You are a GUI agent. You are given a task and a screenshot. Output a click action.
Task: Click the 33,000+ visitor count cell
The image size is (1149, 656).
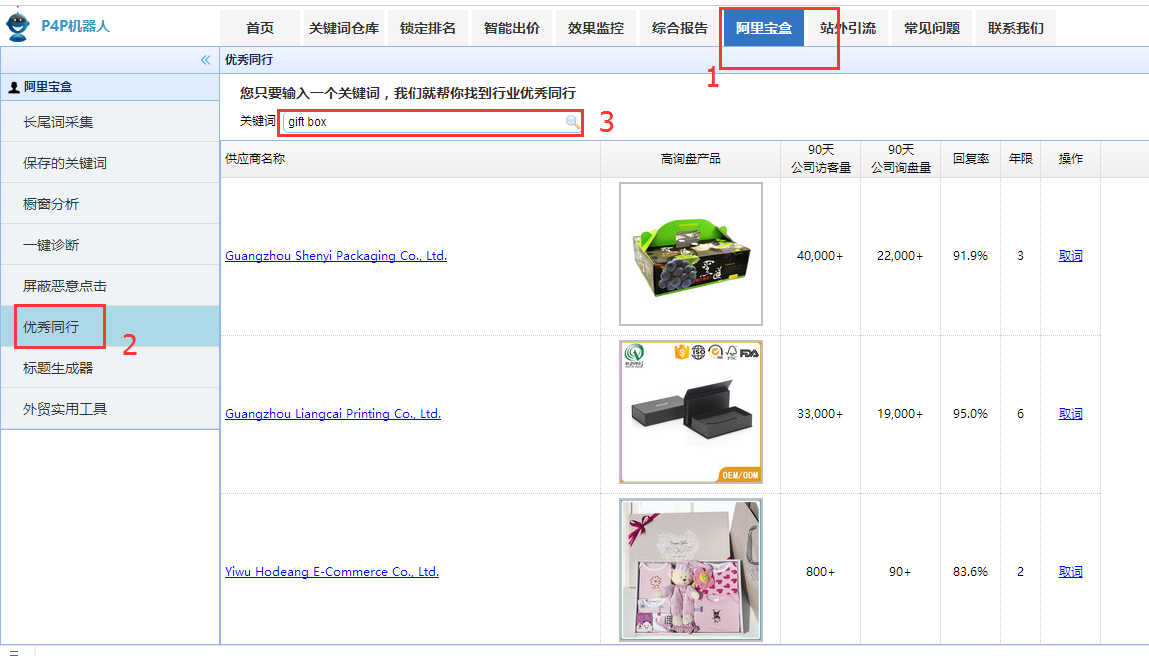(820, 414)
